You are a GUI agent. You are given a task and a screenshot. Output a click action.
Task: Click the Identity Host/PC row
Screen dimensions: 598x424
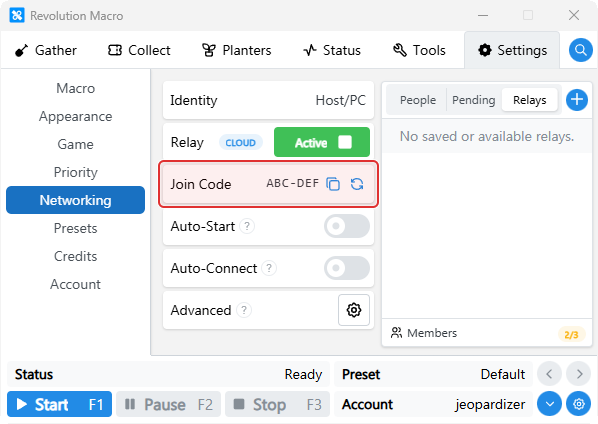tap(268, 100)
